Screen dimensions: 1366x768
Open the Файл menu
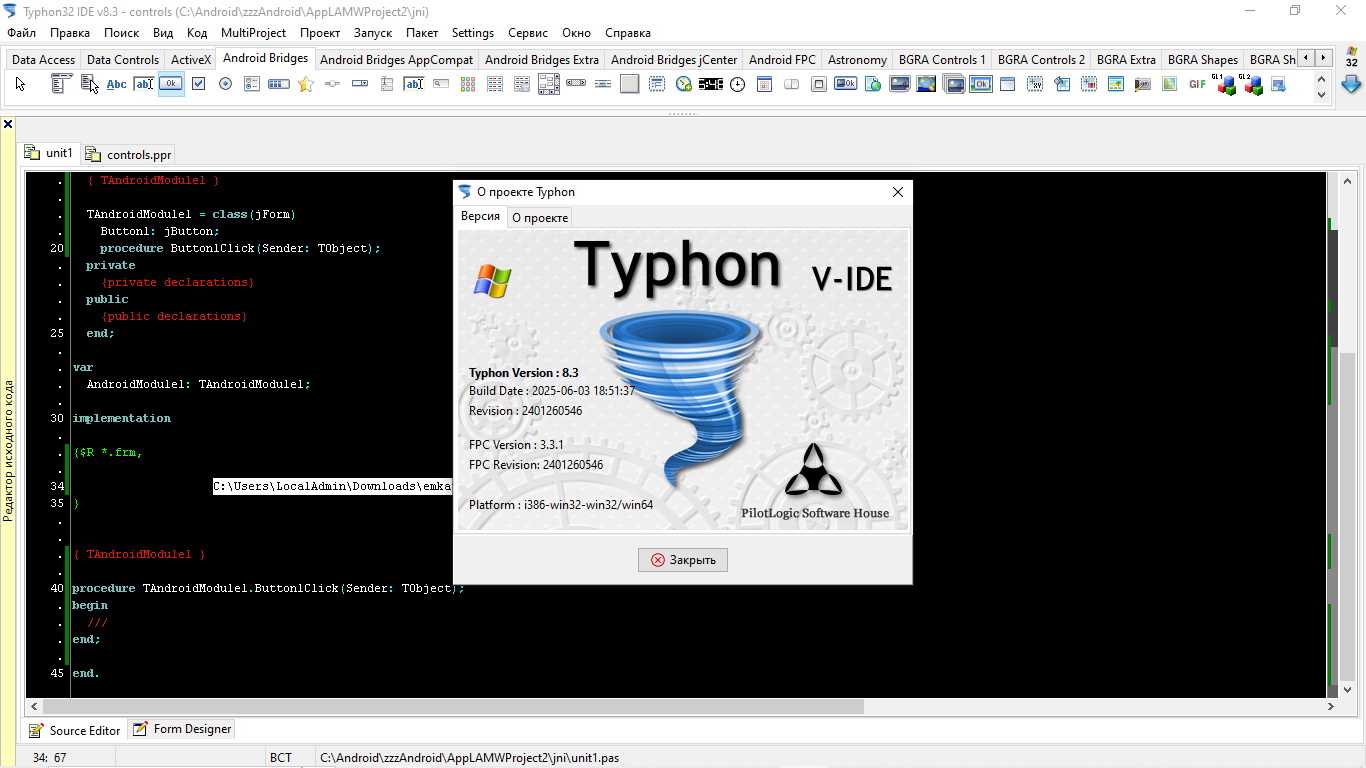[x=21, y=33]
